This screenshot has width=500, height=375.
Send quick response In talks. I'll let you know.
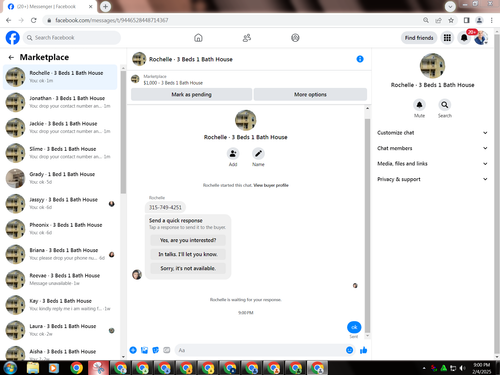pyautogui.click(x=188, y=254)
